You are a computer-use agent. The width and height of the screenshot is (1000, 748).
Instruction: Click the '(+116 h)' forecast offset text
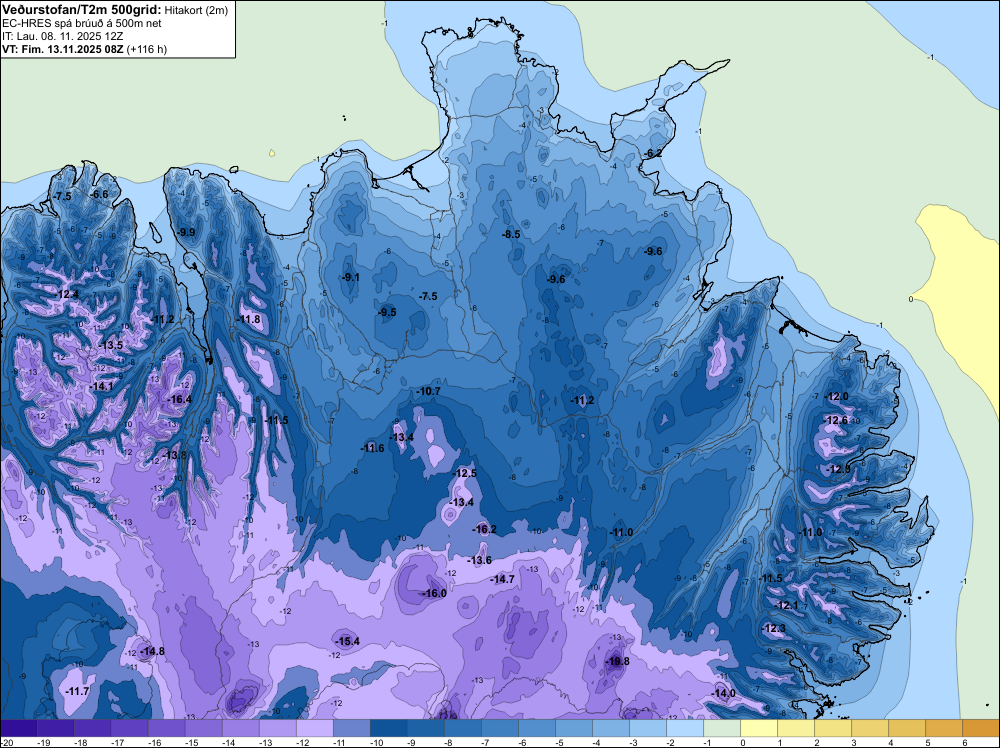[x=147, y=49]
